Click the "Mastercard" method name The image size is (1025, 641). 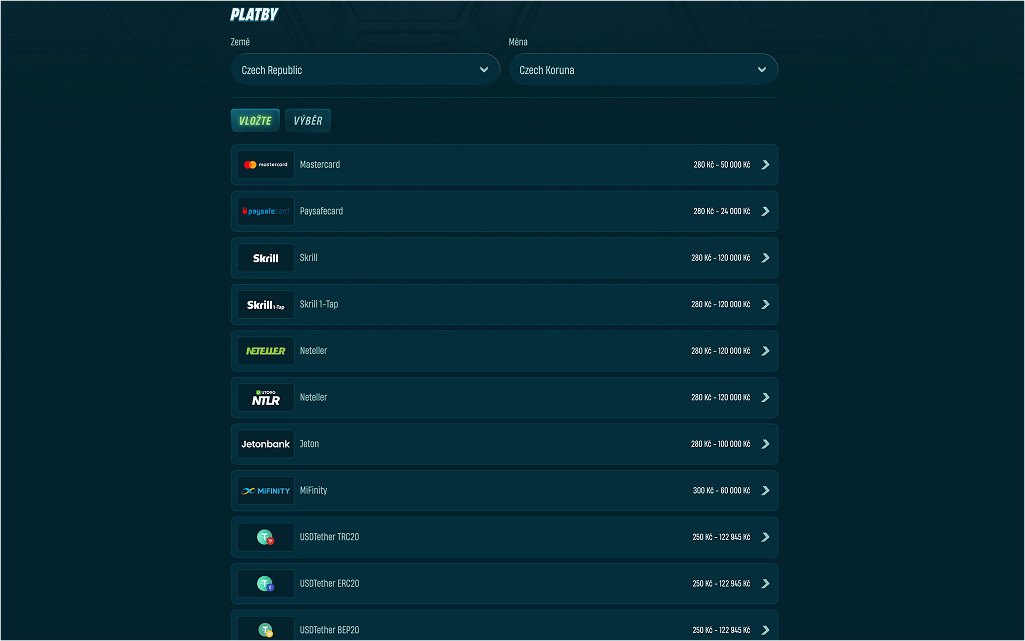tap(320, 165)
